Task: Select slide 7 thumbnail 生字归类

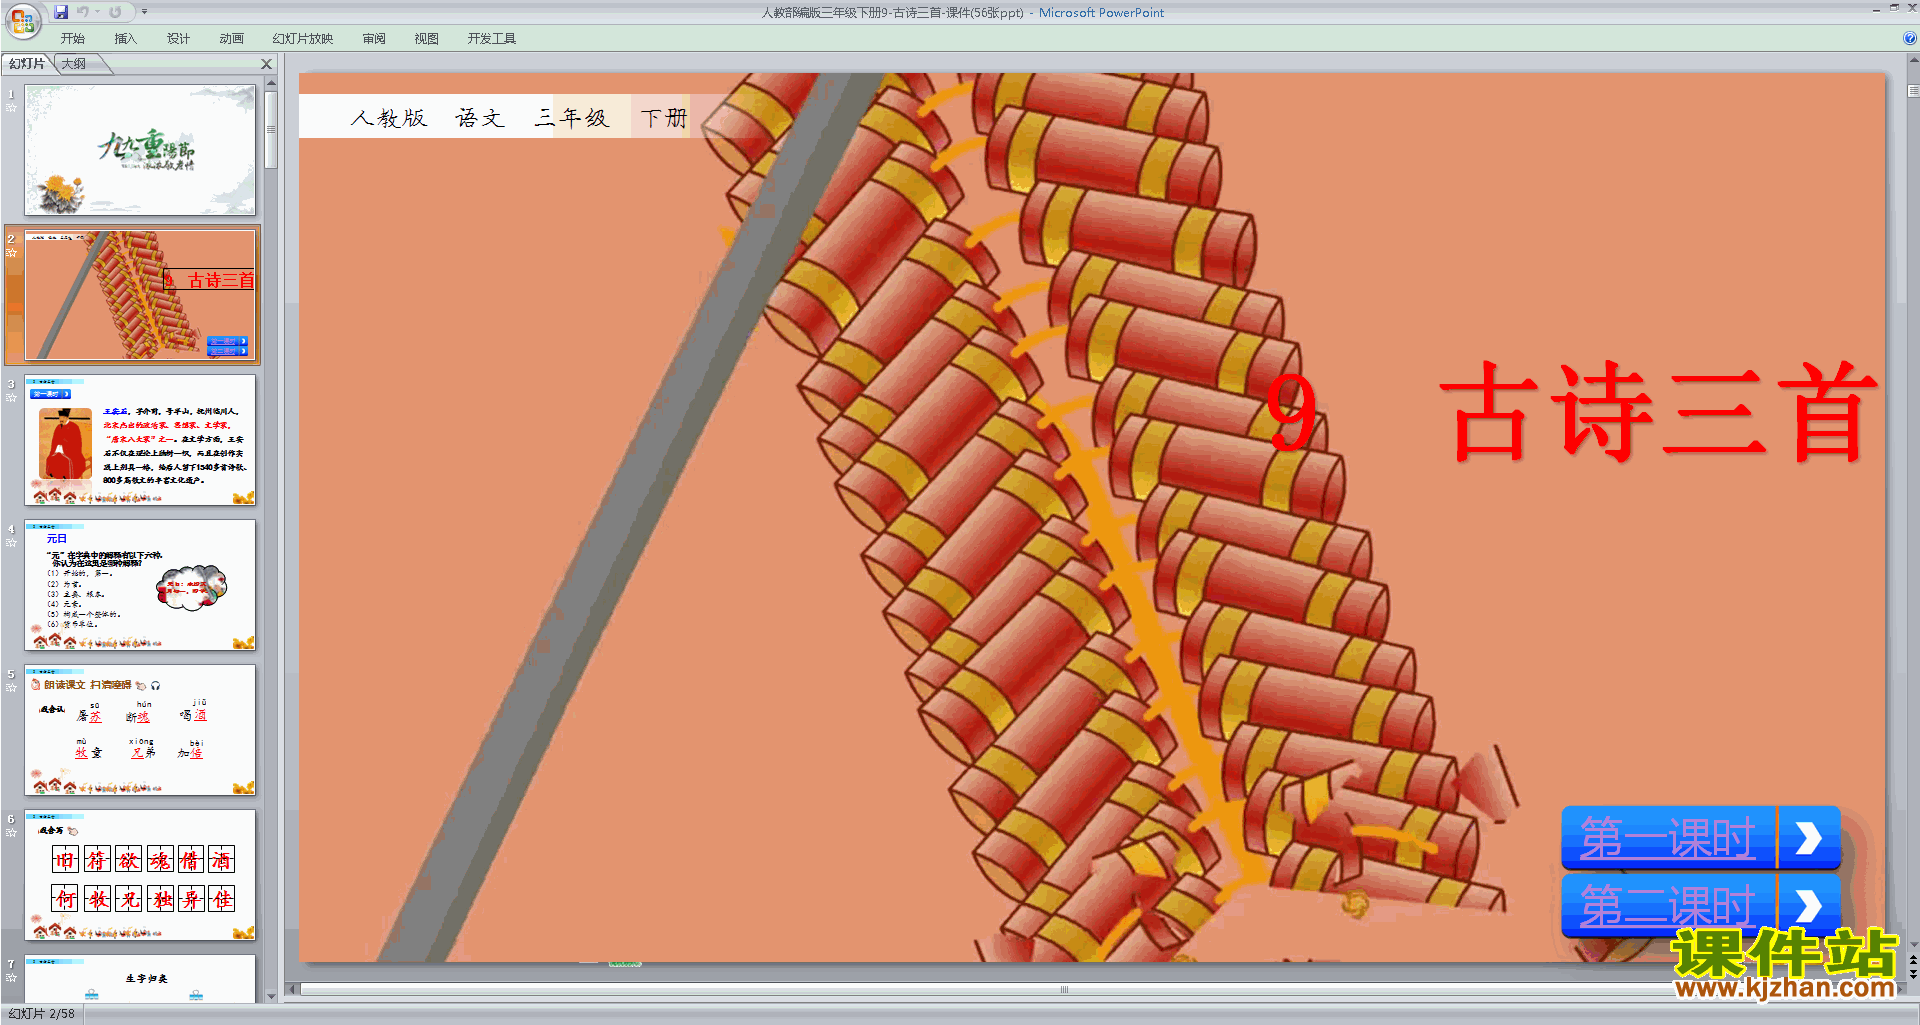Action: (140, 979)
